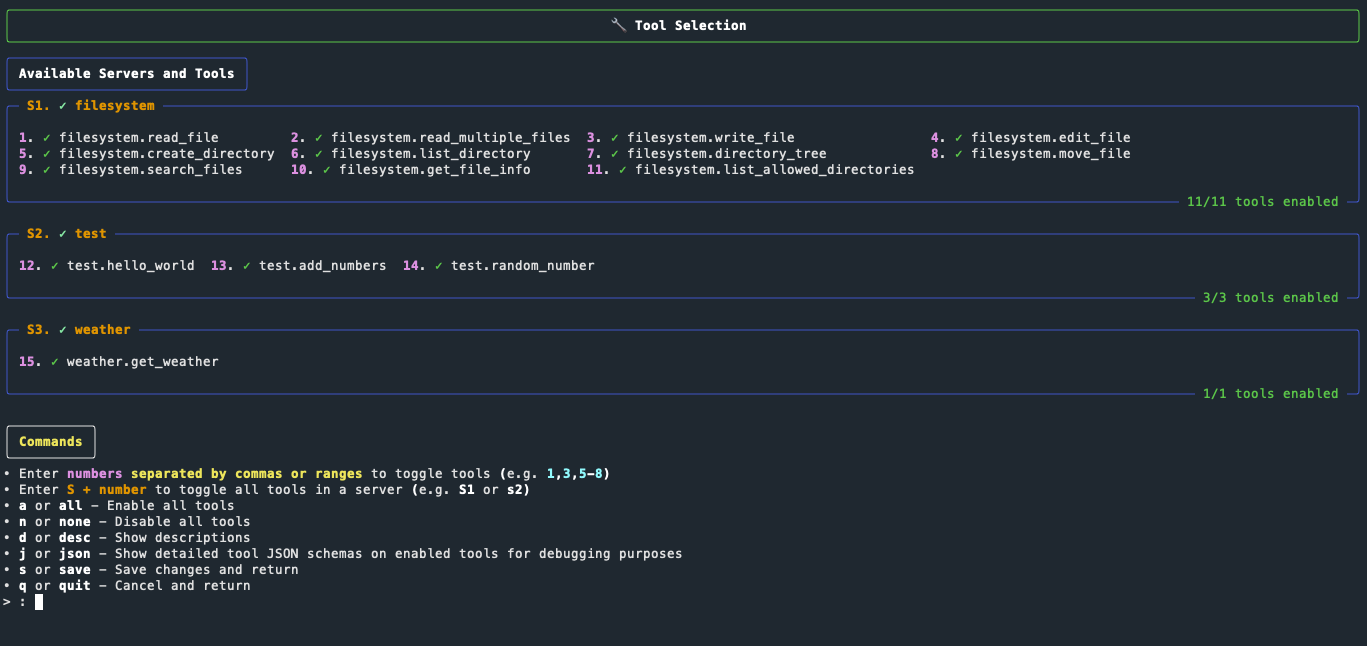The image size is (1367, 646).
Task: Click the number 13. before test.add_numbers
Action: [x=223, y=266]
